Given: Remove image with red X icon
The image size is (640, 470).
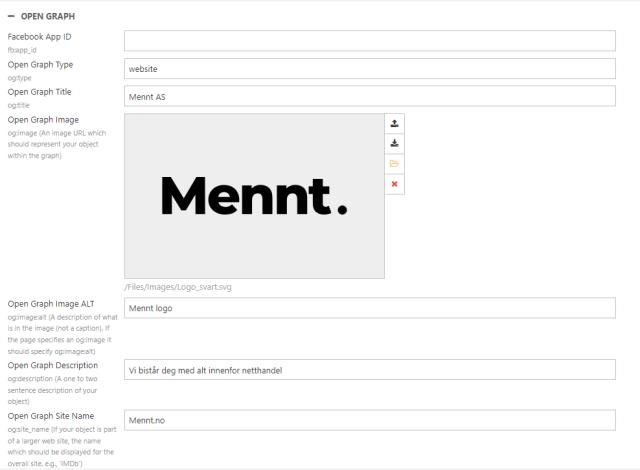Looking at the screenshot, I should point(394,184).
